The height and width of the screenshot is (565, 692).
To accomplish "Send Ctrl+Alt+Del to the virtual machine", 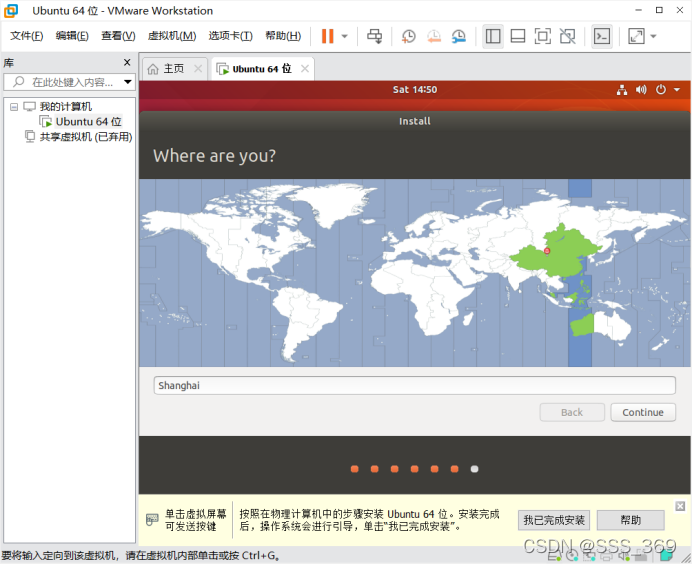I will pos(375,36).
